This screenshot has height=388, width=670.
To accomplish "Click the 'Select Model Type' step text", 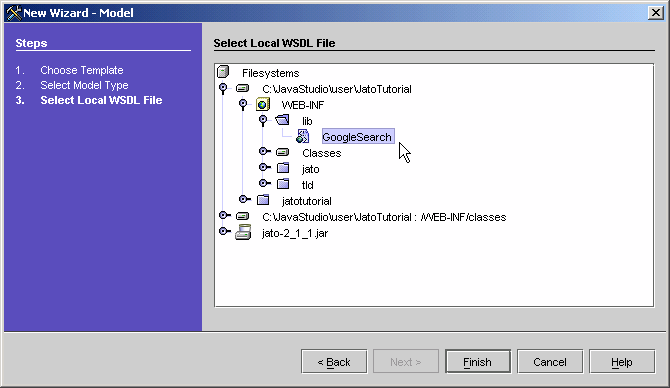I will pos(84,85).
